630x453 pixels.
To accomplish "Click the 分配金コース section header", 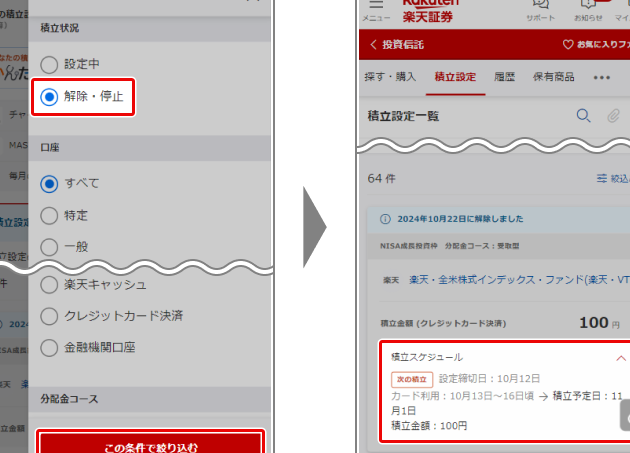I will 149,400.
